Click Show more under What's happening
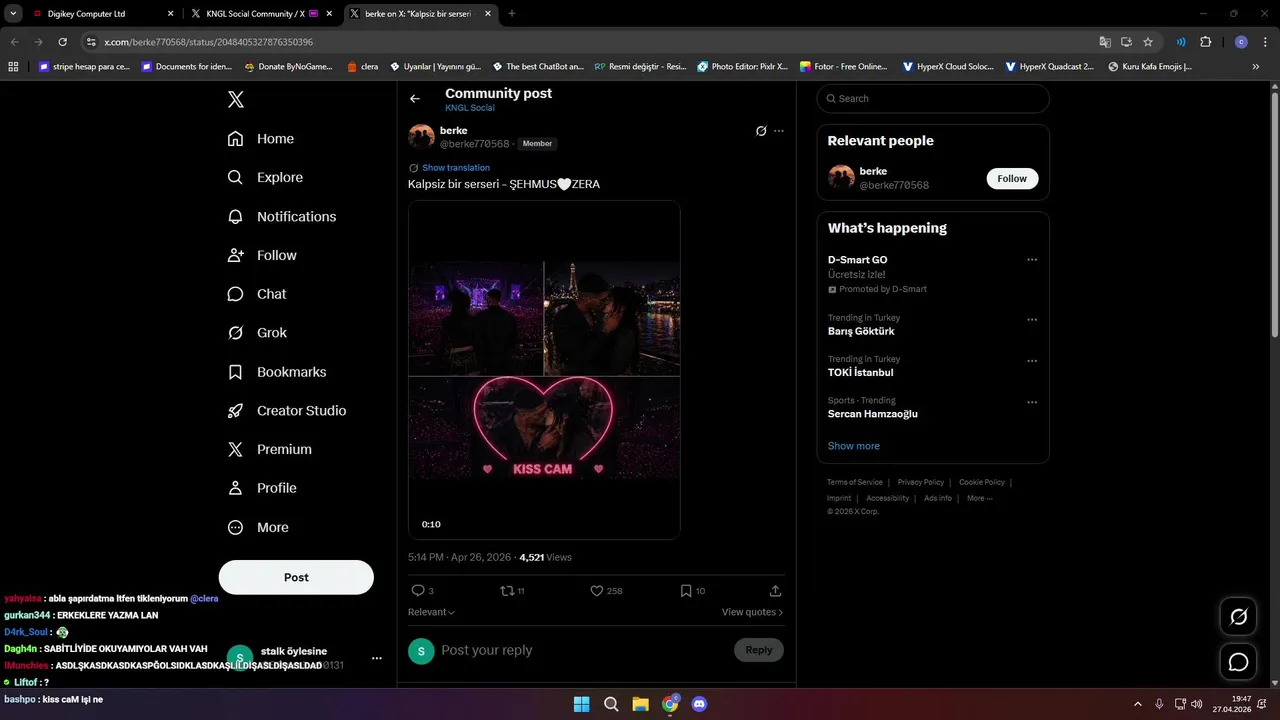The width and height of the screenshot is (1280, 720). click(854, 446)
